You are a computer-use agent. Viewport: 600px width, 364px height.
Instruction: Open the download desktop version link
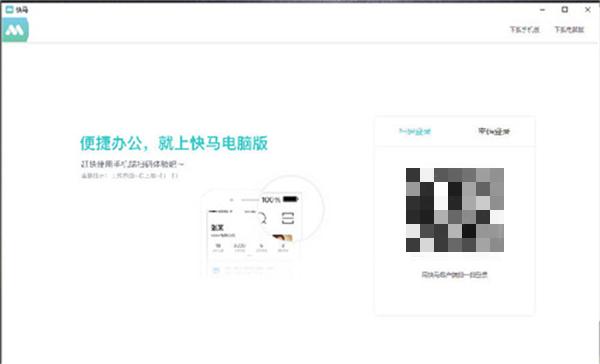tap(569, 29)
